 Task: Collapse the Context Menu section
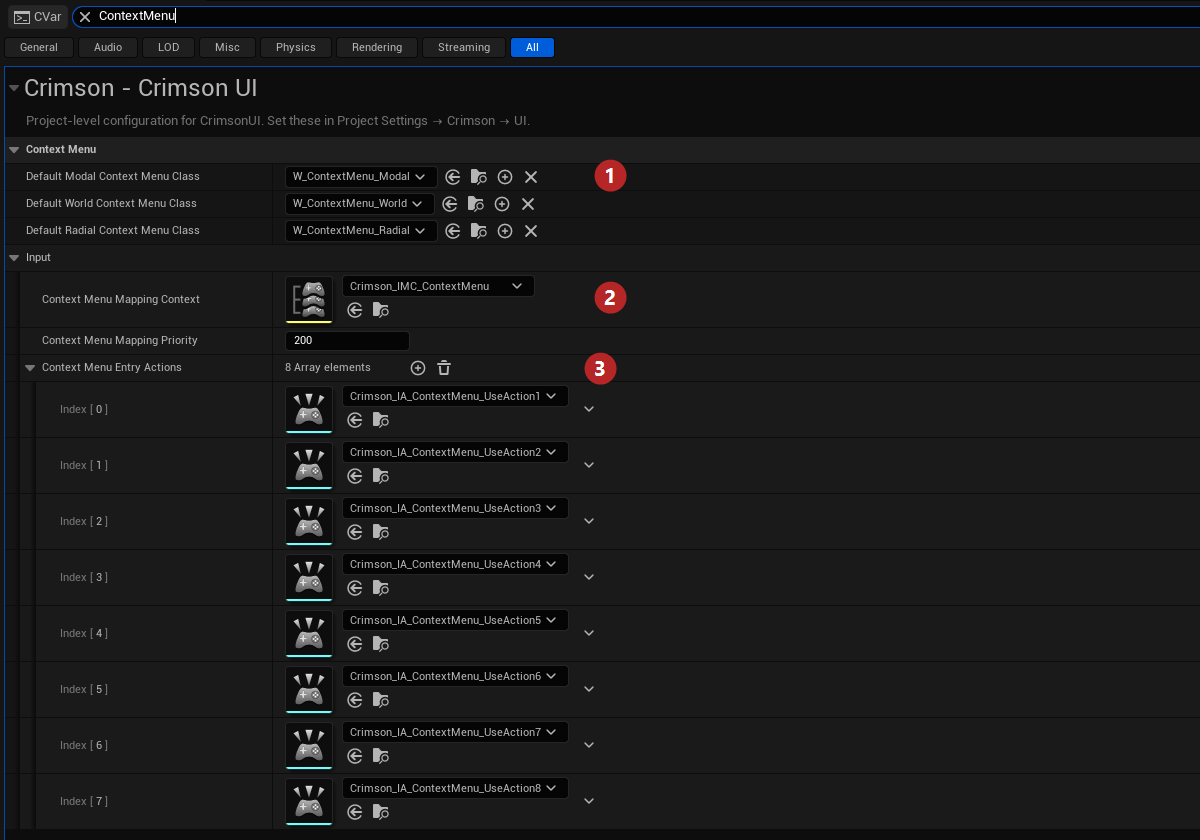pos(14,150)
